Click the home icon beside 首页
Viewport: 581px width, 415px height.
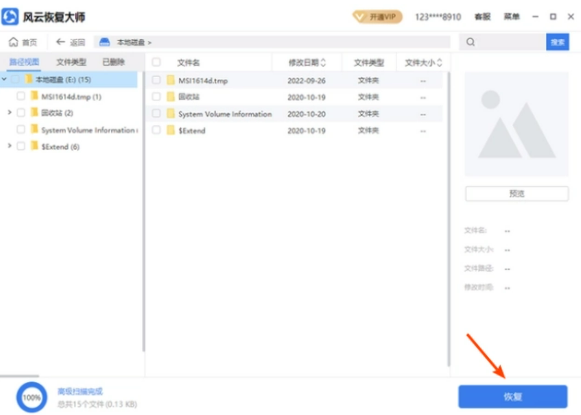coord(13,42)
